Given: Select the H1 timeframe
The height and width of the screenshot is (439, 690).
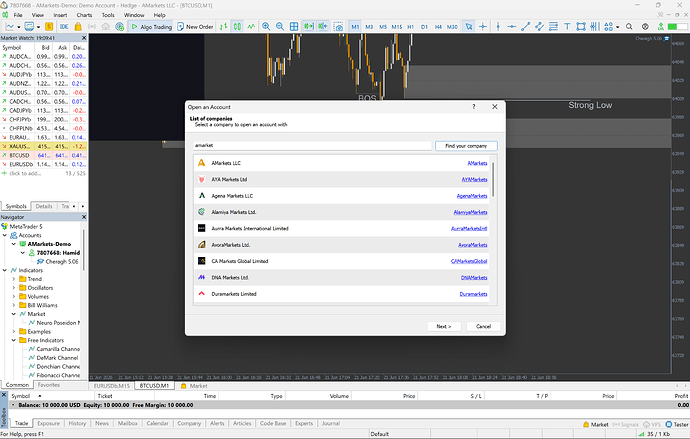Looking at the screenshot, I should tap(411, 27).
